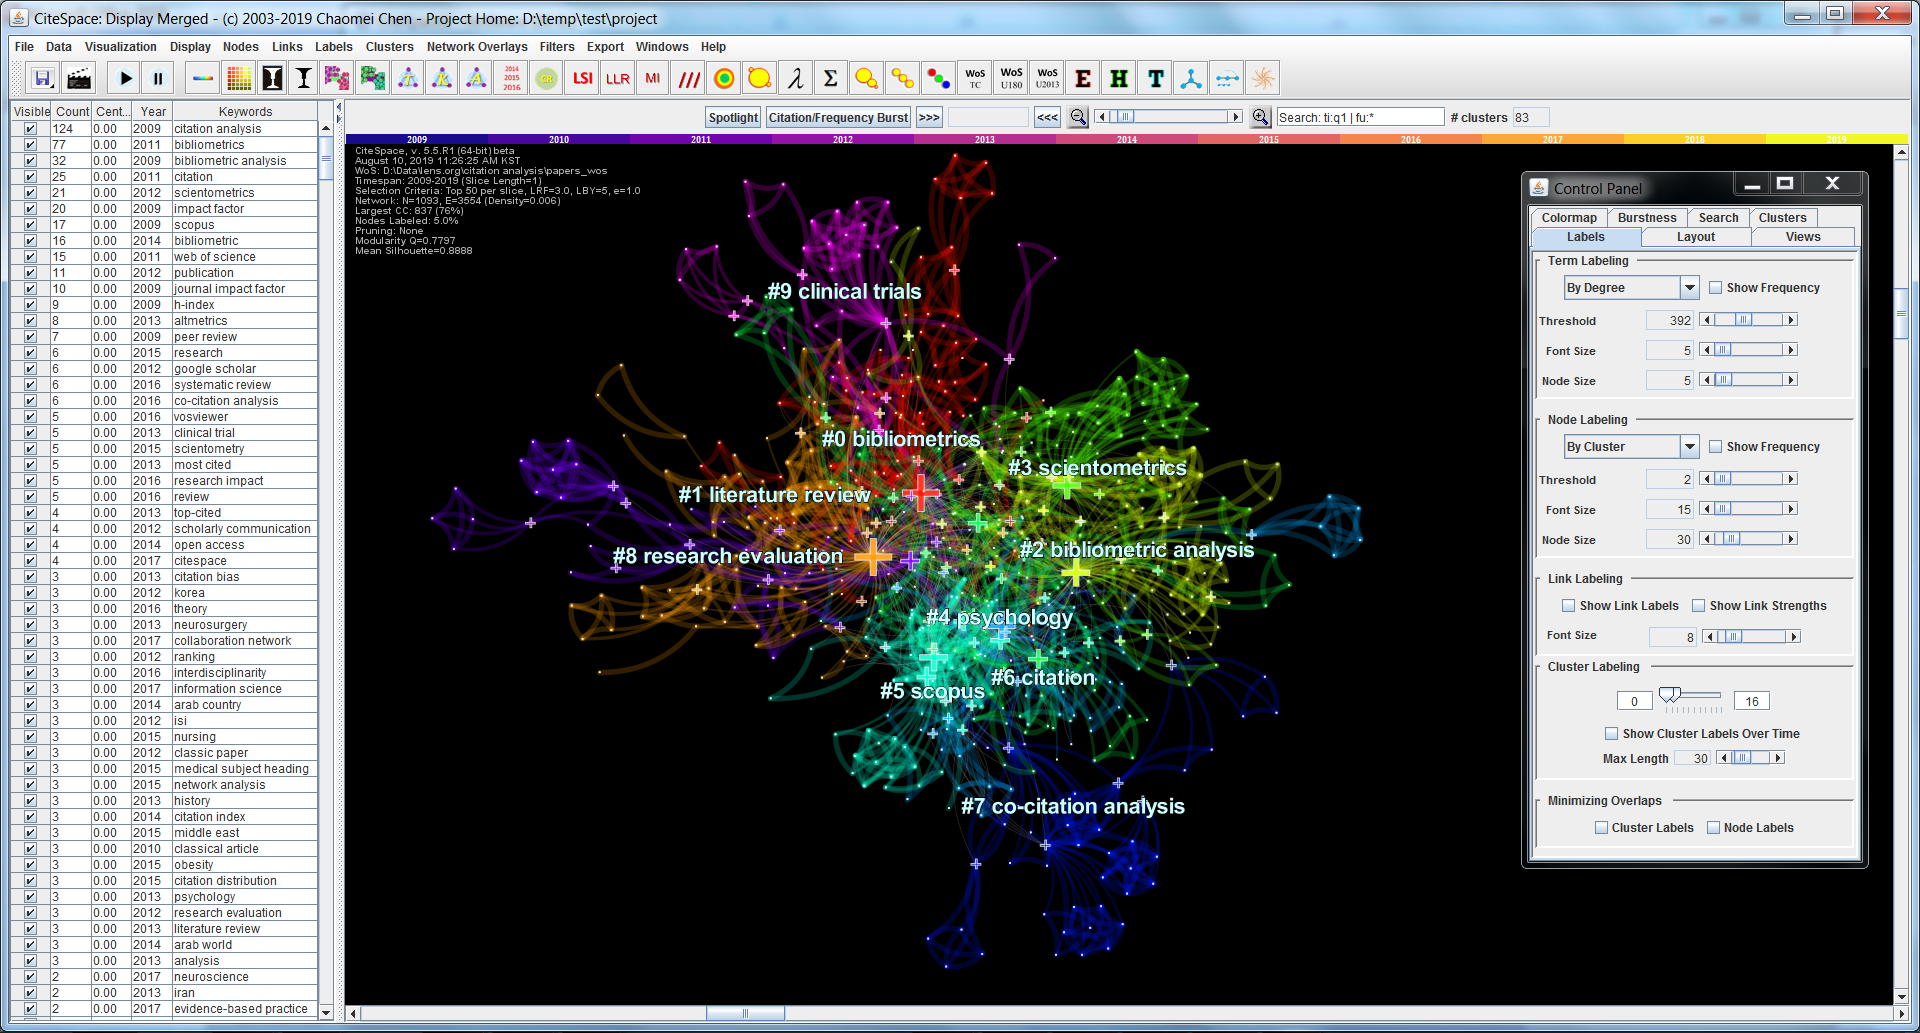Click the MI labeling icon
The image size is (1920, 1033).
point(653,78)
